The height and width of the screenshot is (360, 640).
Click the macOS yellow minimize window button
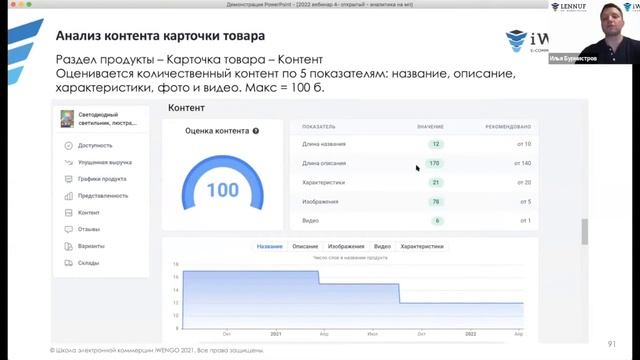coord(21,4)
